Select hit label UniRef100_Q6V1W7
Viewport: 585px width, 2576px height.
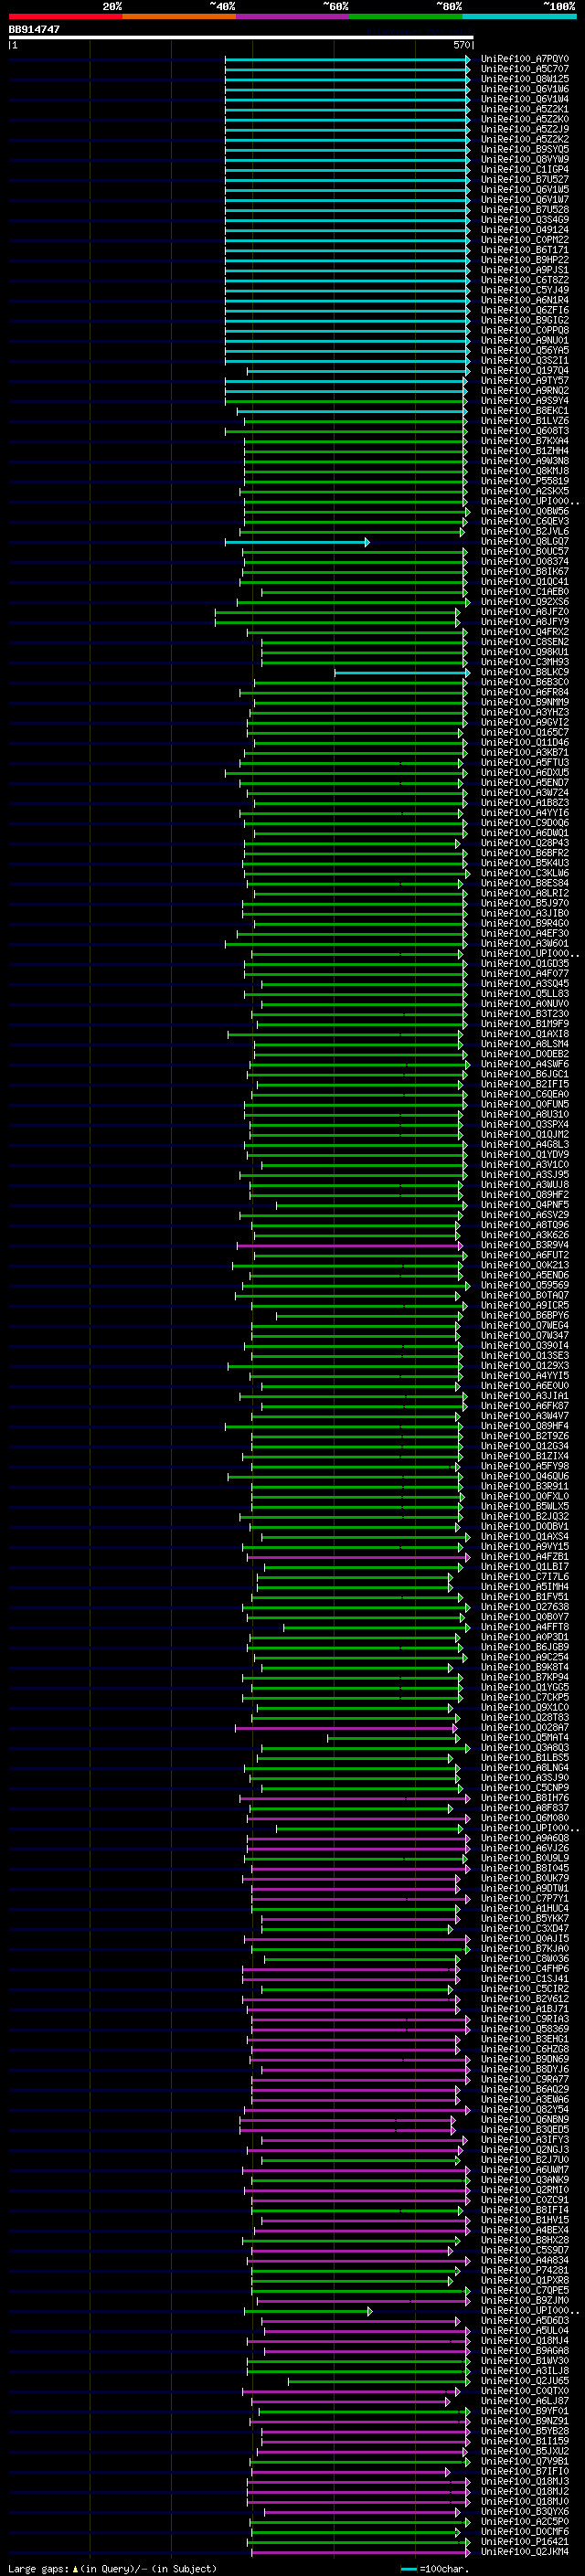click(525, 199)
